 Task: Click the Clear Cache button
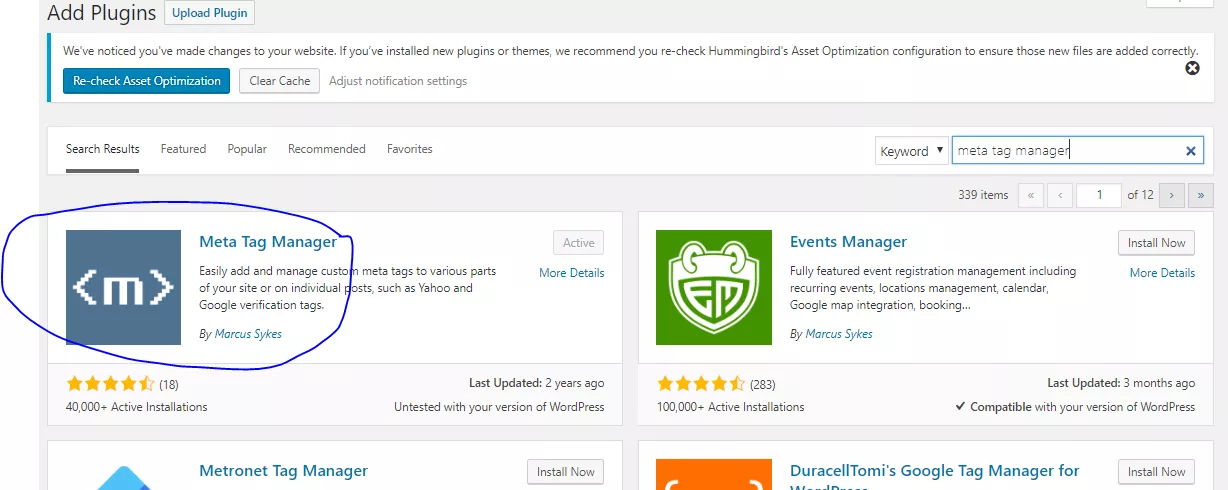280,81
